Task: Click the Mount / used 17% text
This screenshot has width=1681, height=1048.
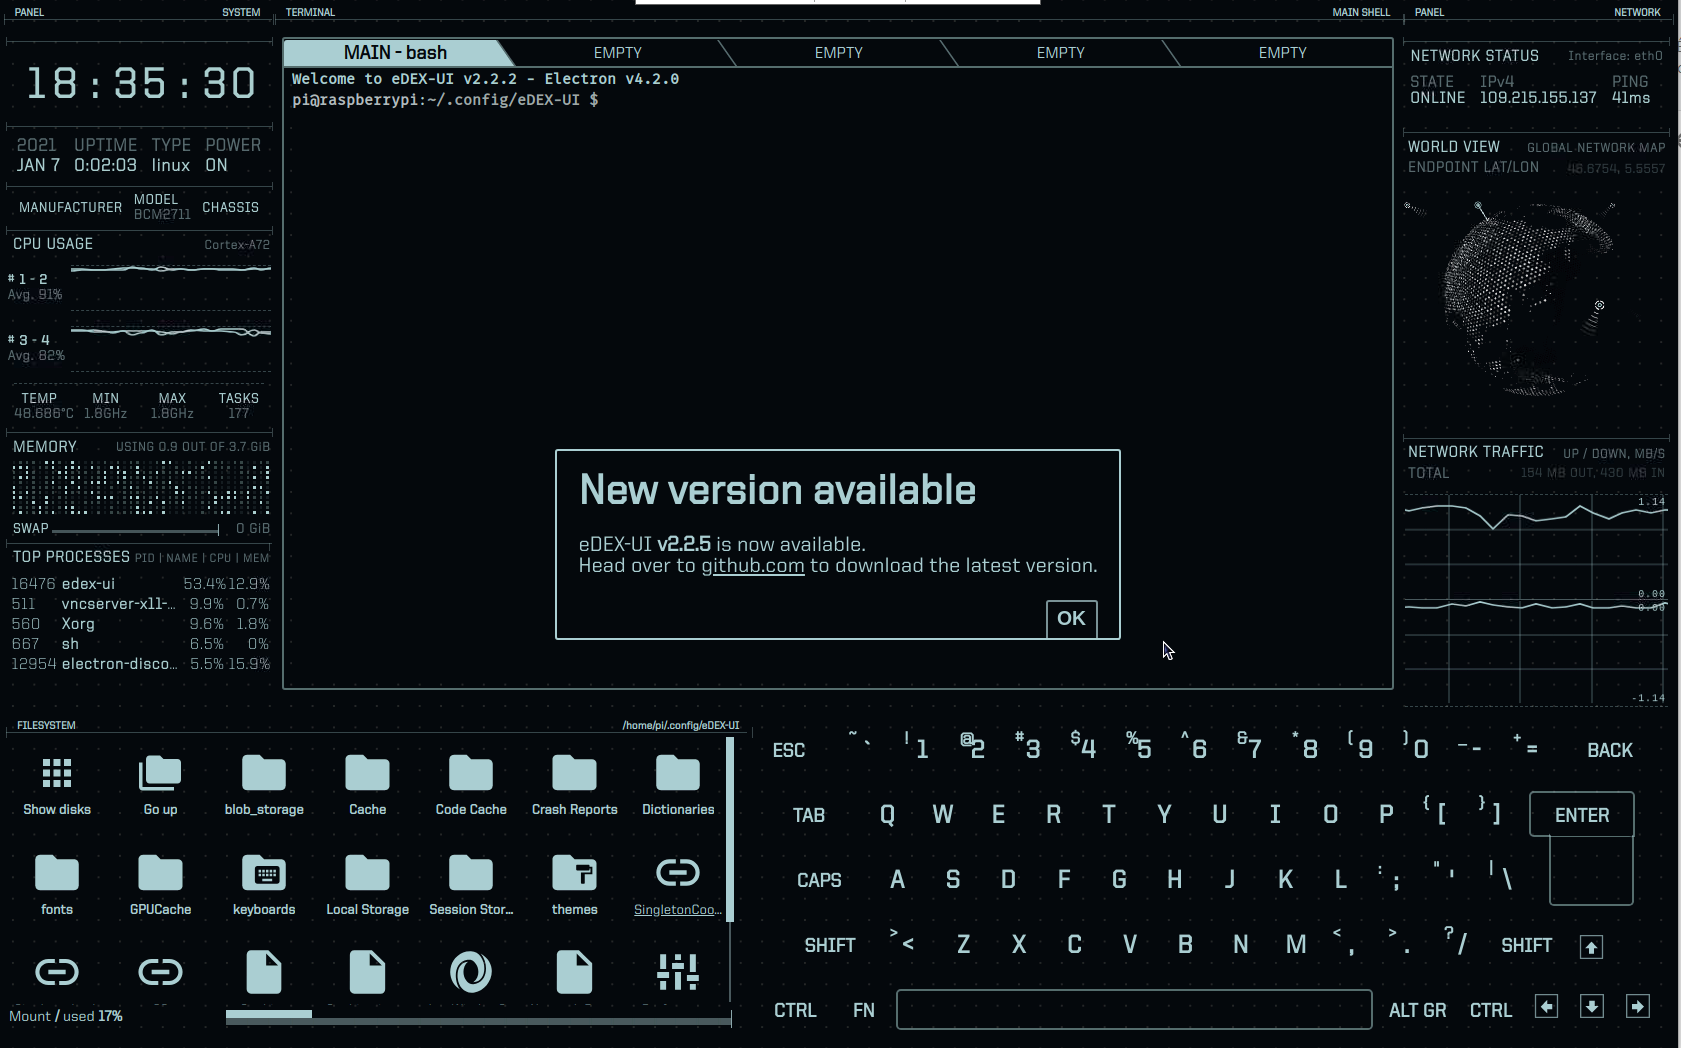Action: pos(66,1016)
